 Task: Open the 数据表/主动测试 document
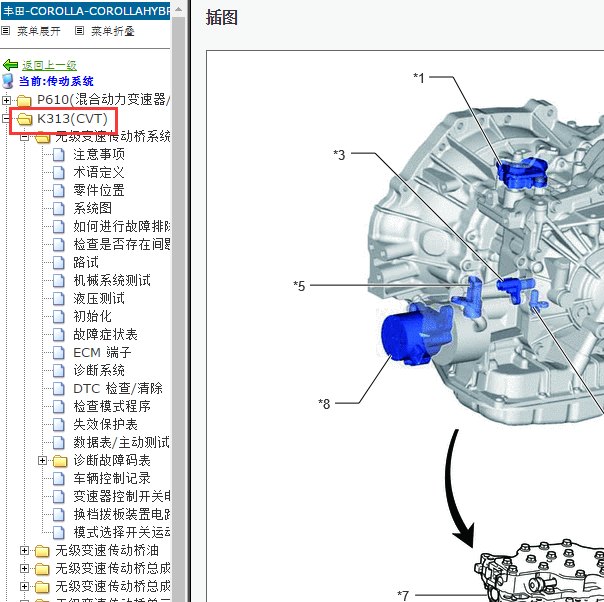[121, 443]
